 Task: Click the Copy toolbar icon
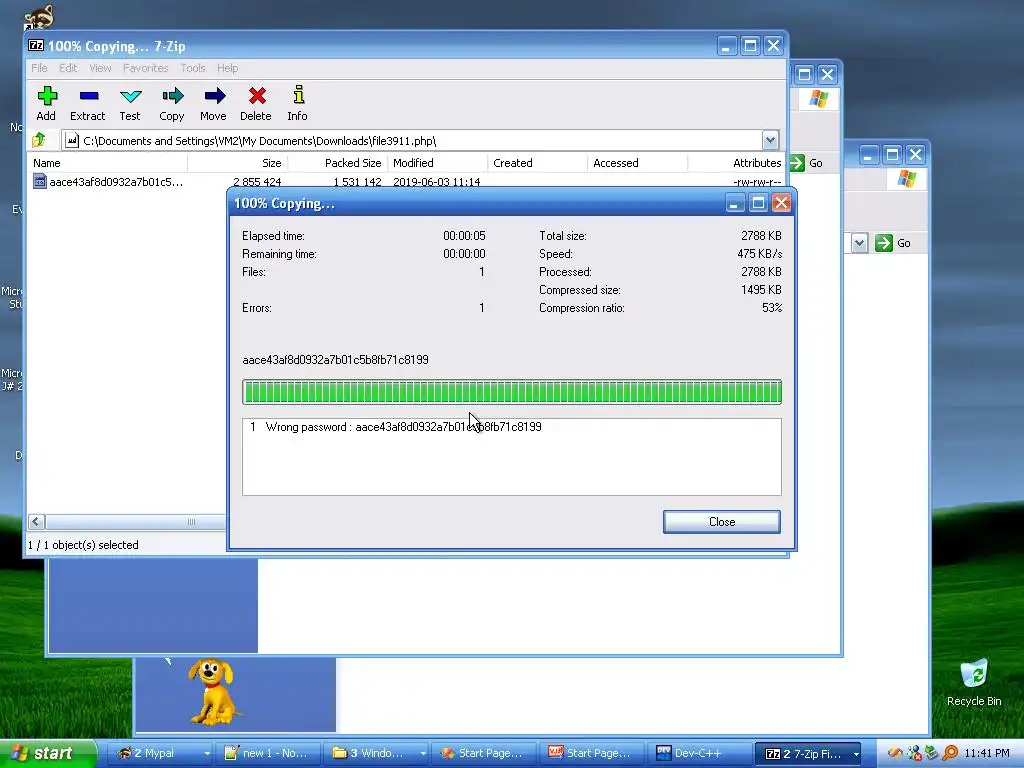coord(172,97)
